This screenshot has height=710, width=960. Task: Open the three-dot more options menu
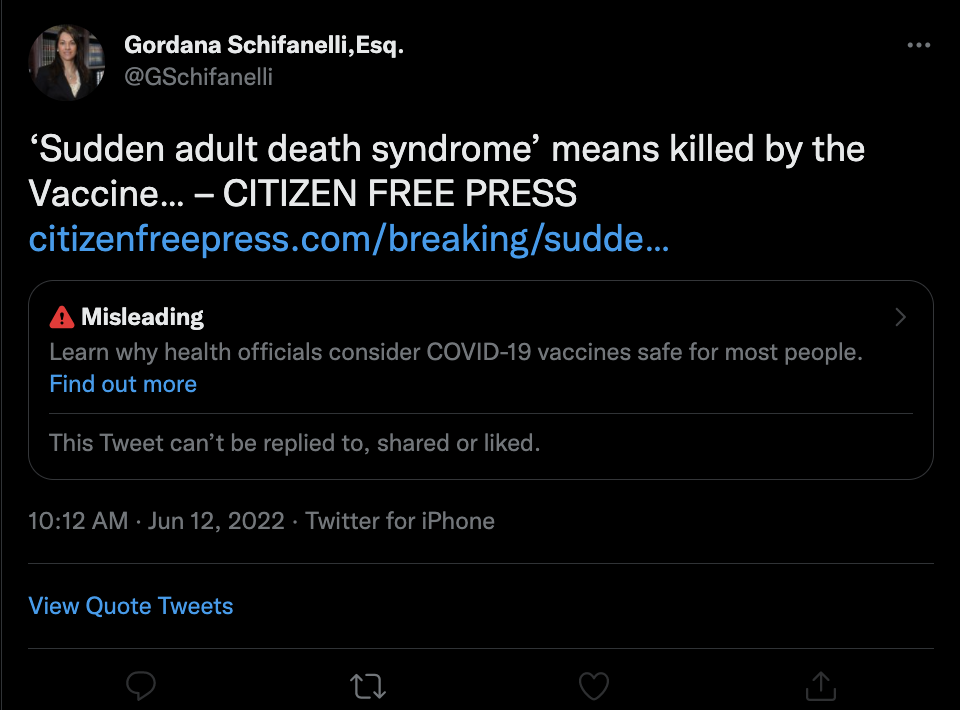pos(918,46)
